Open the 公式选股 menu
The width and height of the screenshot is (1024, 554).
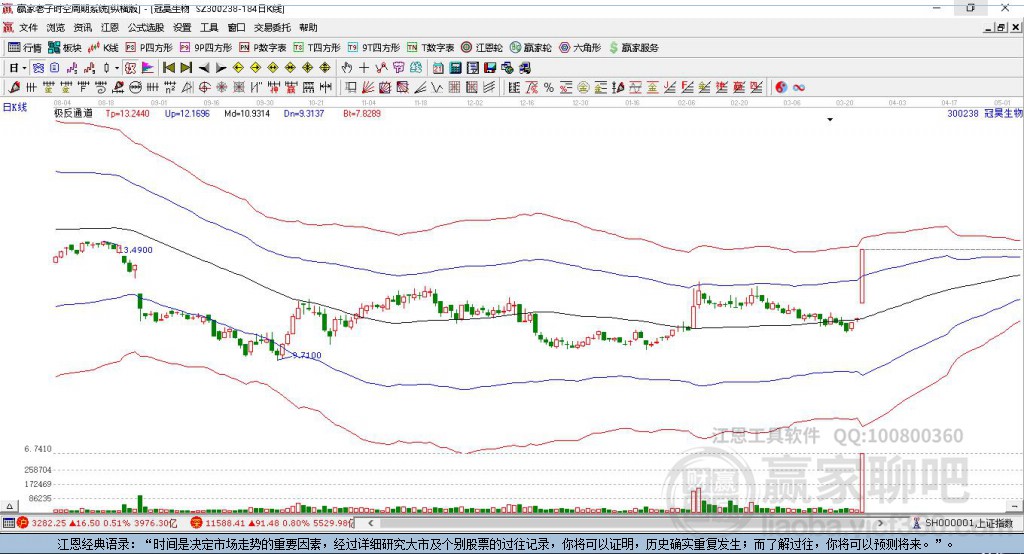click(x=146, y=27)
